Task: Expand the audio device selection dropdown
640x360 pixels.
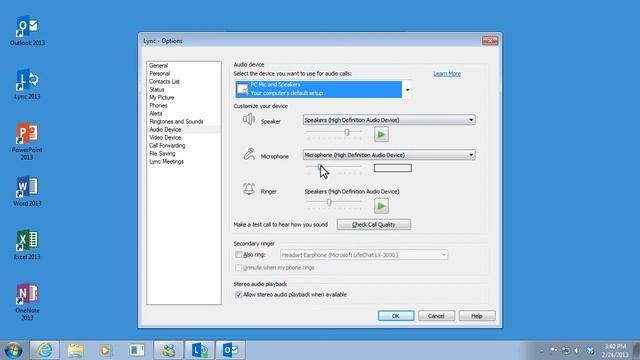Action: click(407, 89)
